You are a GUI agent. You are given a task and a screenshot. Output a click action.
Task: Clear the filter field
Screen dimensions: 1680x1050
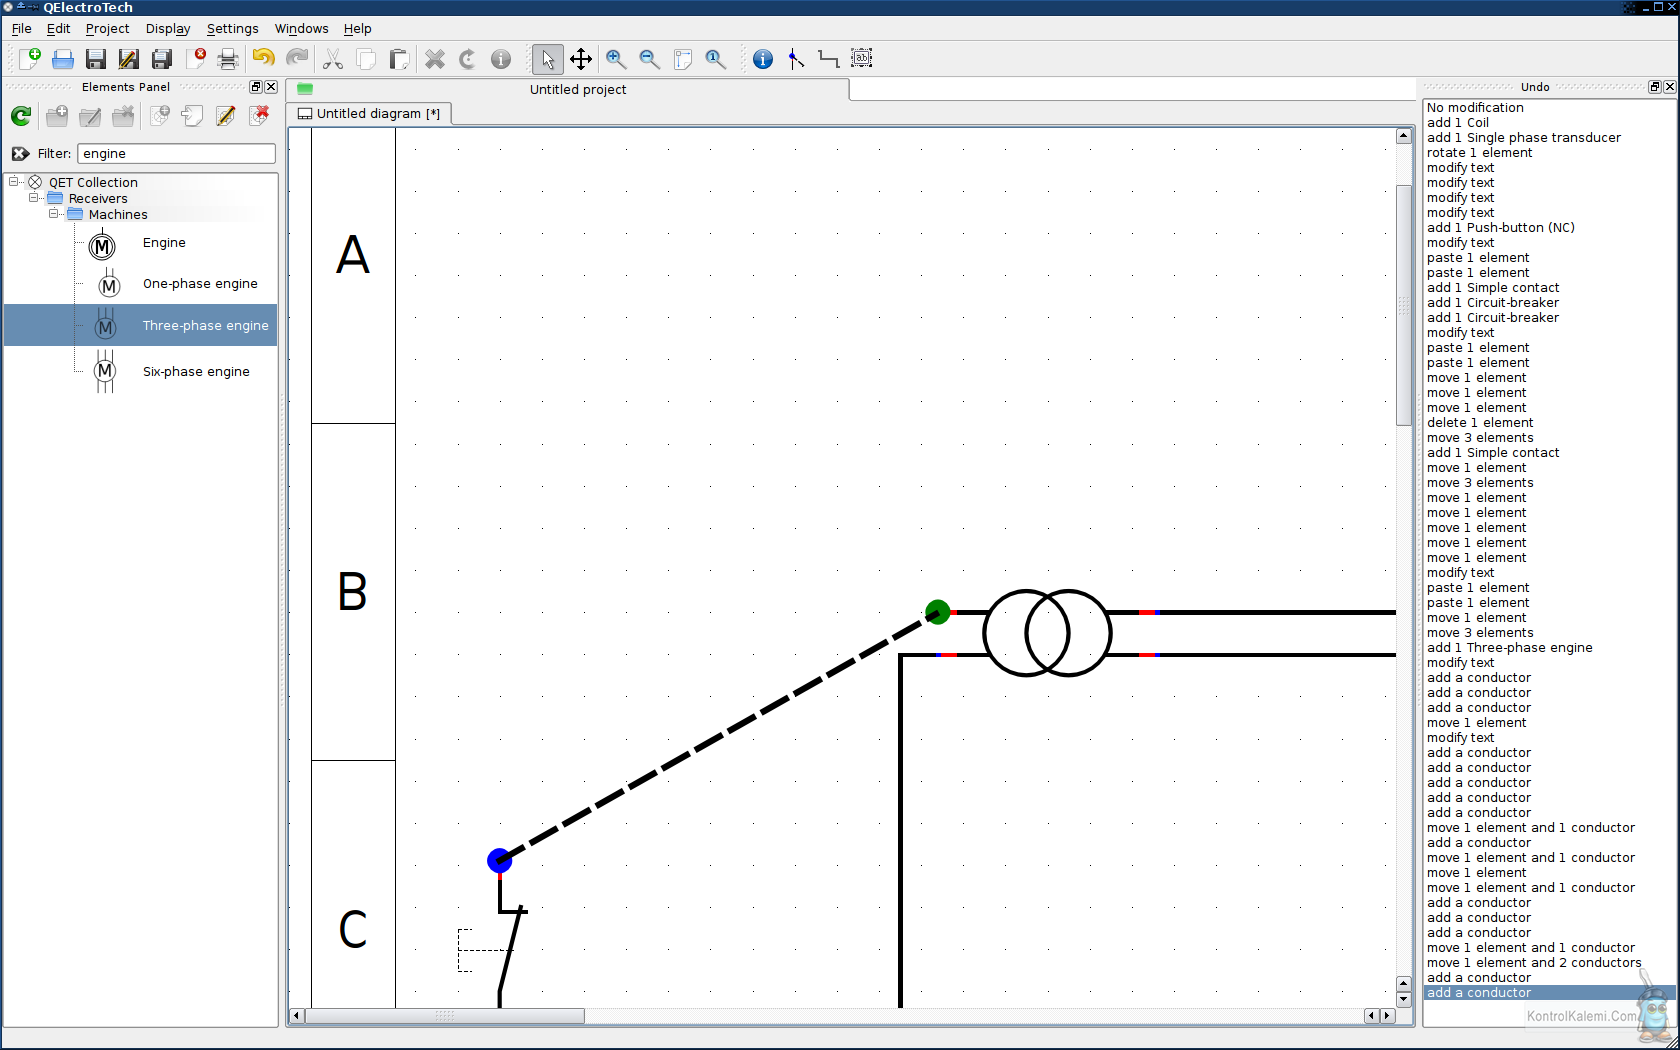coord(20,153)
